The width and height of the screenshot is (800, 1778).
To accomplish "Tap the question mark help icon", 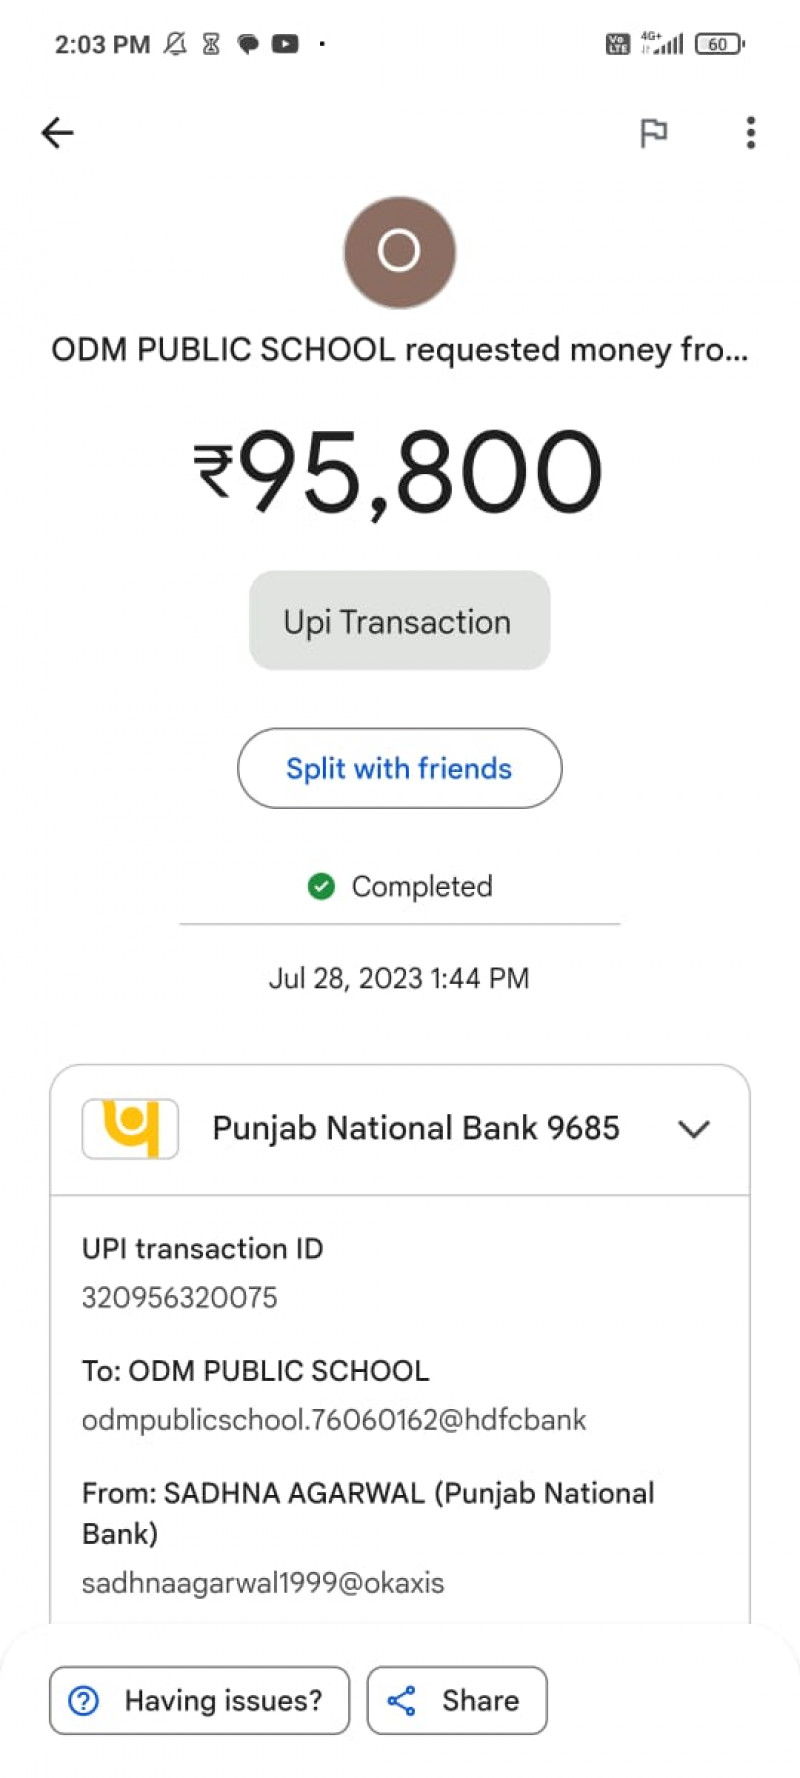I will [x=84, y=1700].
